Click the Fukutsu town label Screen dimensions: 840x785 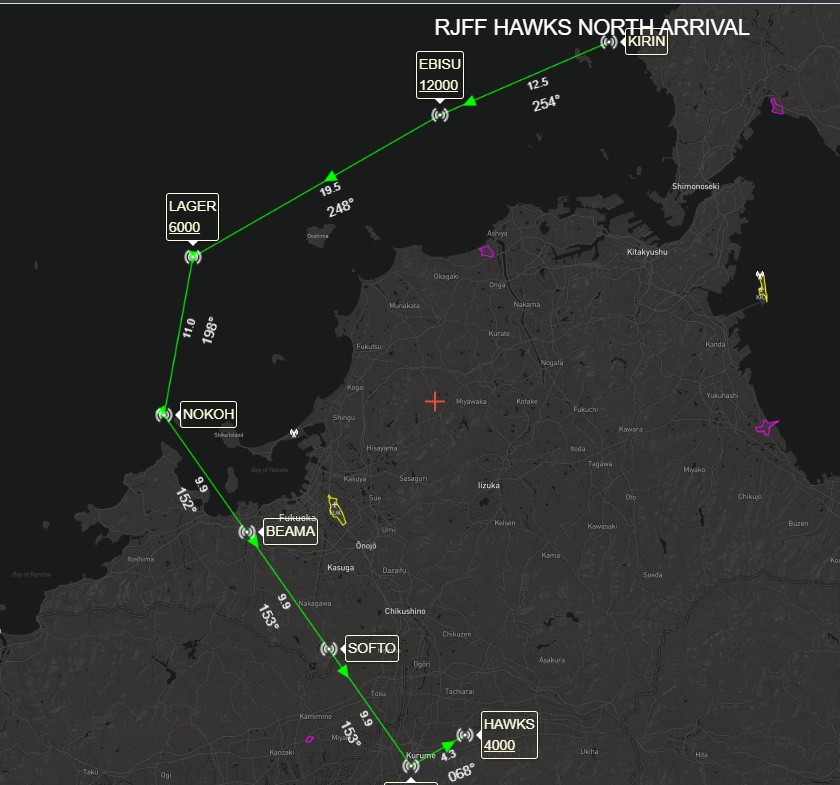[369, 347]
